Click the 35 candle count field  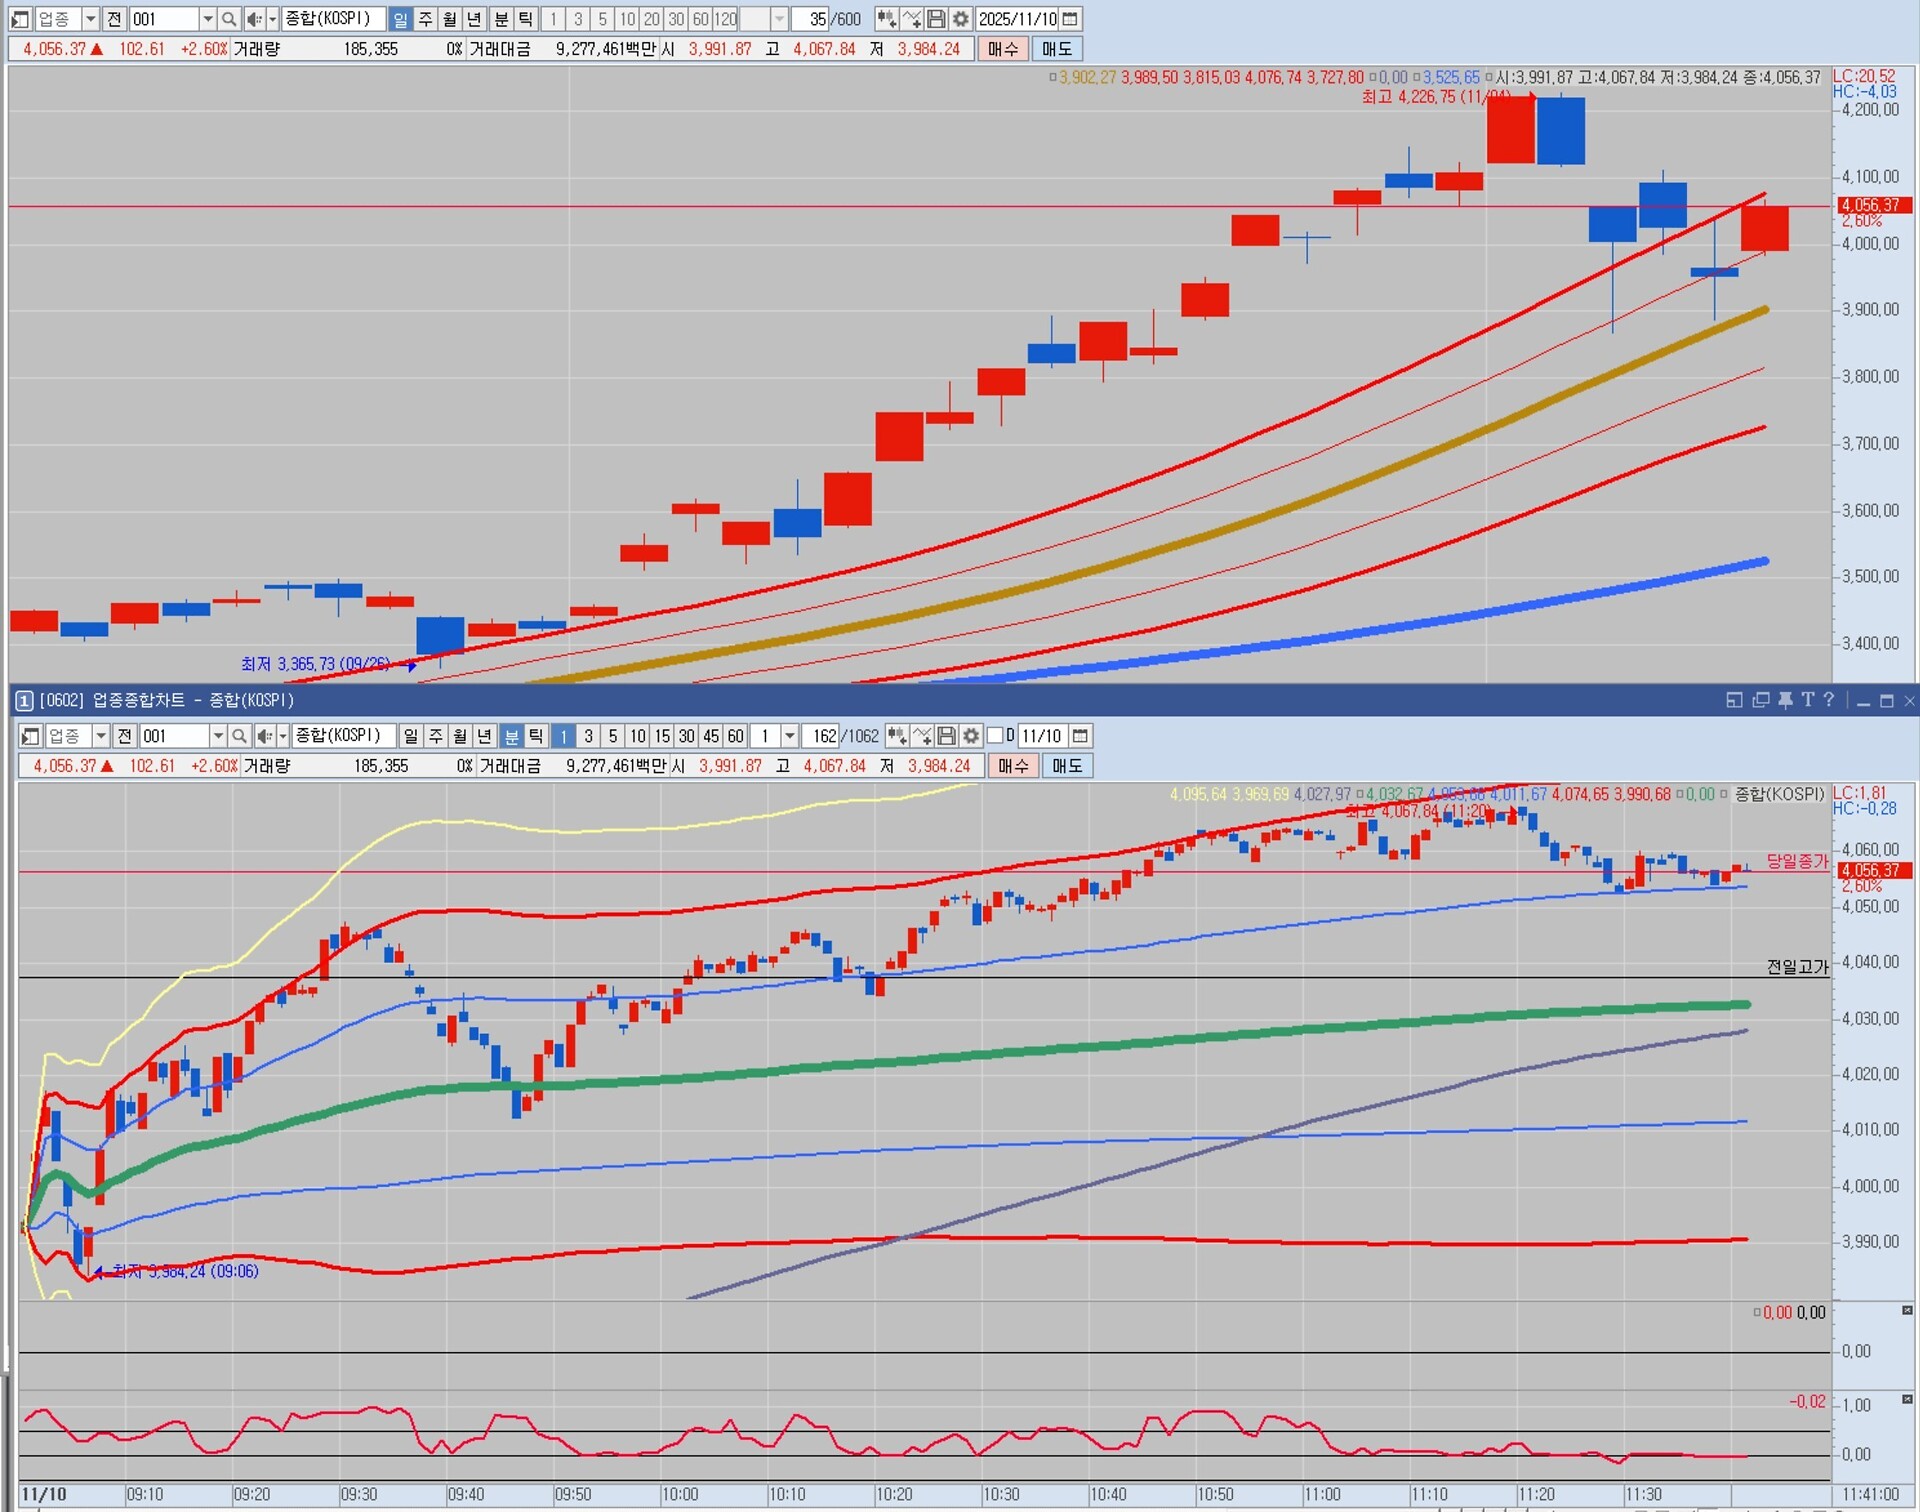tap(812, 19)
